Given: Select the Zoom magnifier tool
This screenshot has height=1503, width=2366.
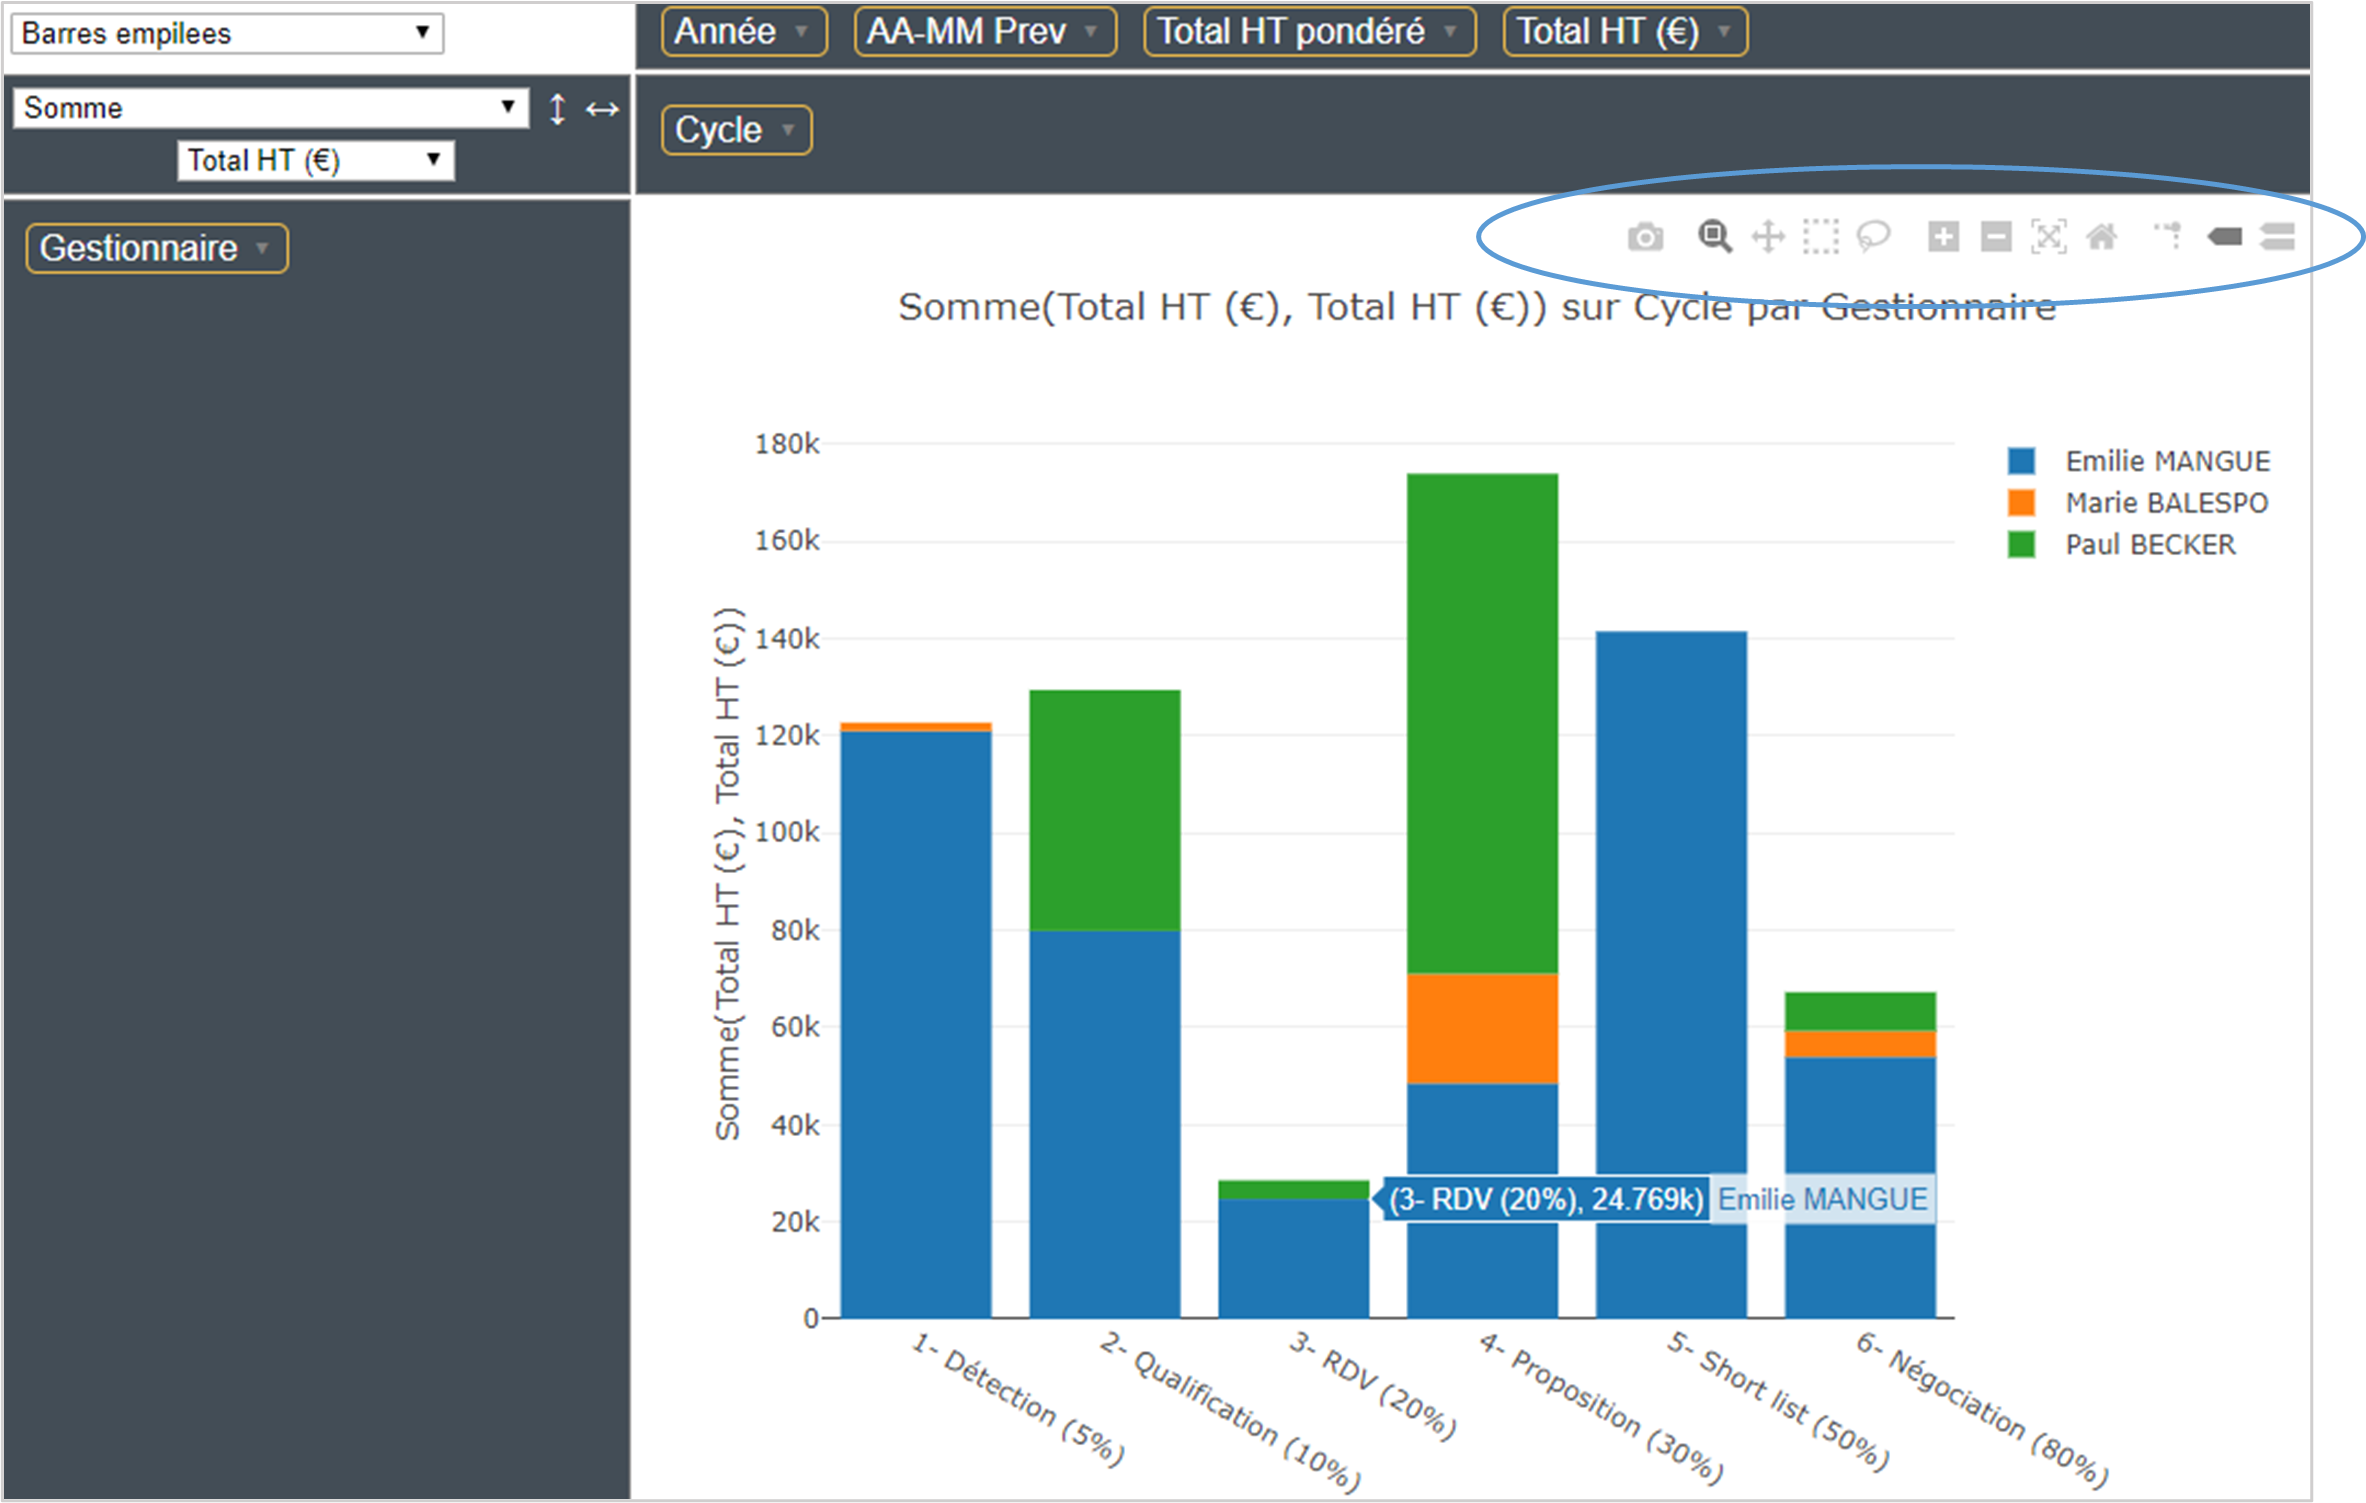Looking at the screenshot, I should 1715,237.
